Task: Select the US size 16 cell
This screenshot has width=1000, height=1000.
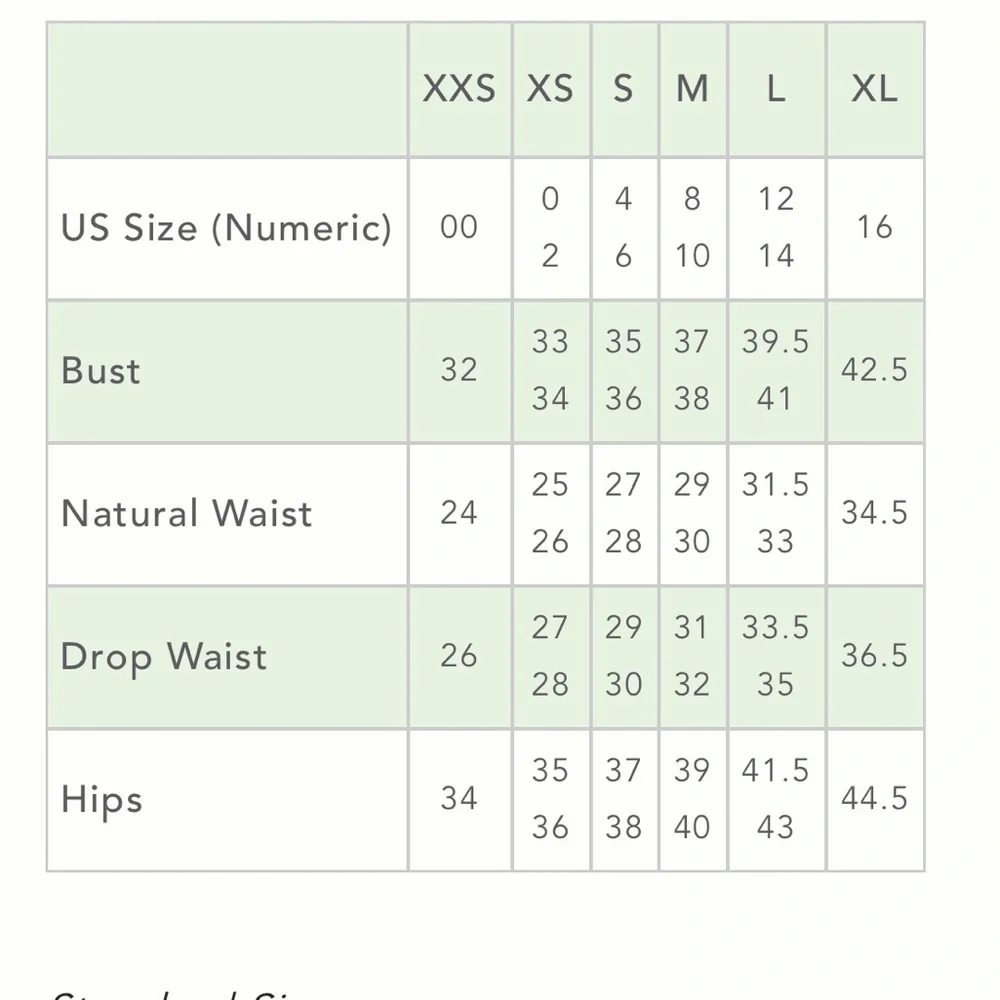Action: [874, 228]
